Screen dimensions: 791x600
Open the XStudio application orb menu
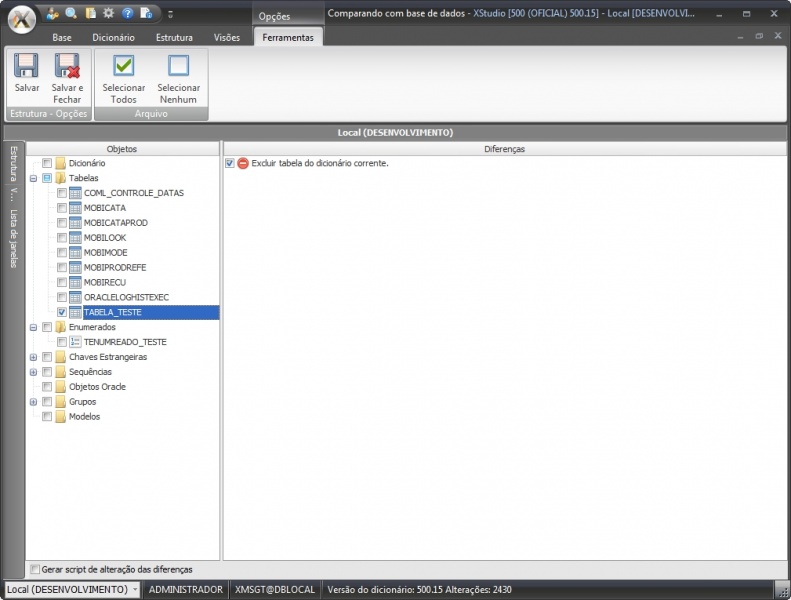point(21,20)
